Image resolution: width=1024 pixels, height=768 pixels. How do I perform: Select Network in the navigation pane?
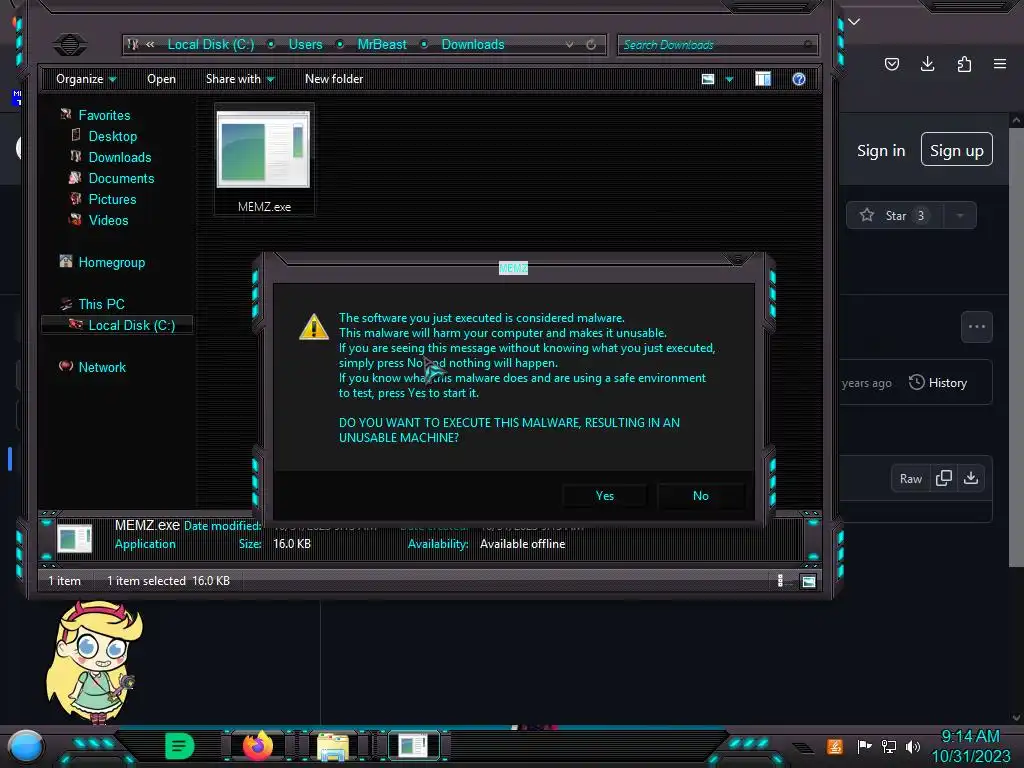[x=102, y=367]
